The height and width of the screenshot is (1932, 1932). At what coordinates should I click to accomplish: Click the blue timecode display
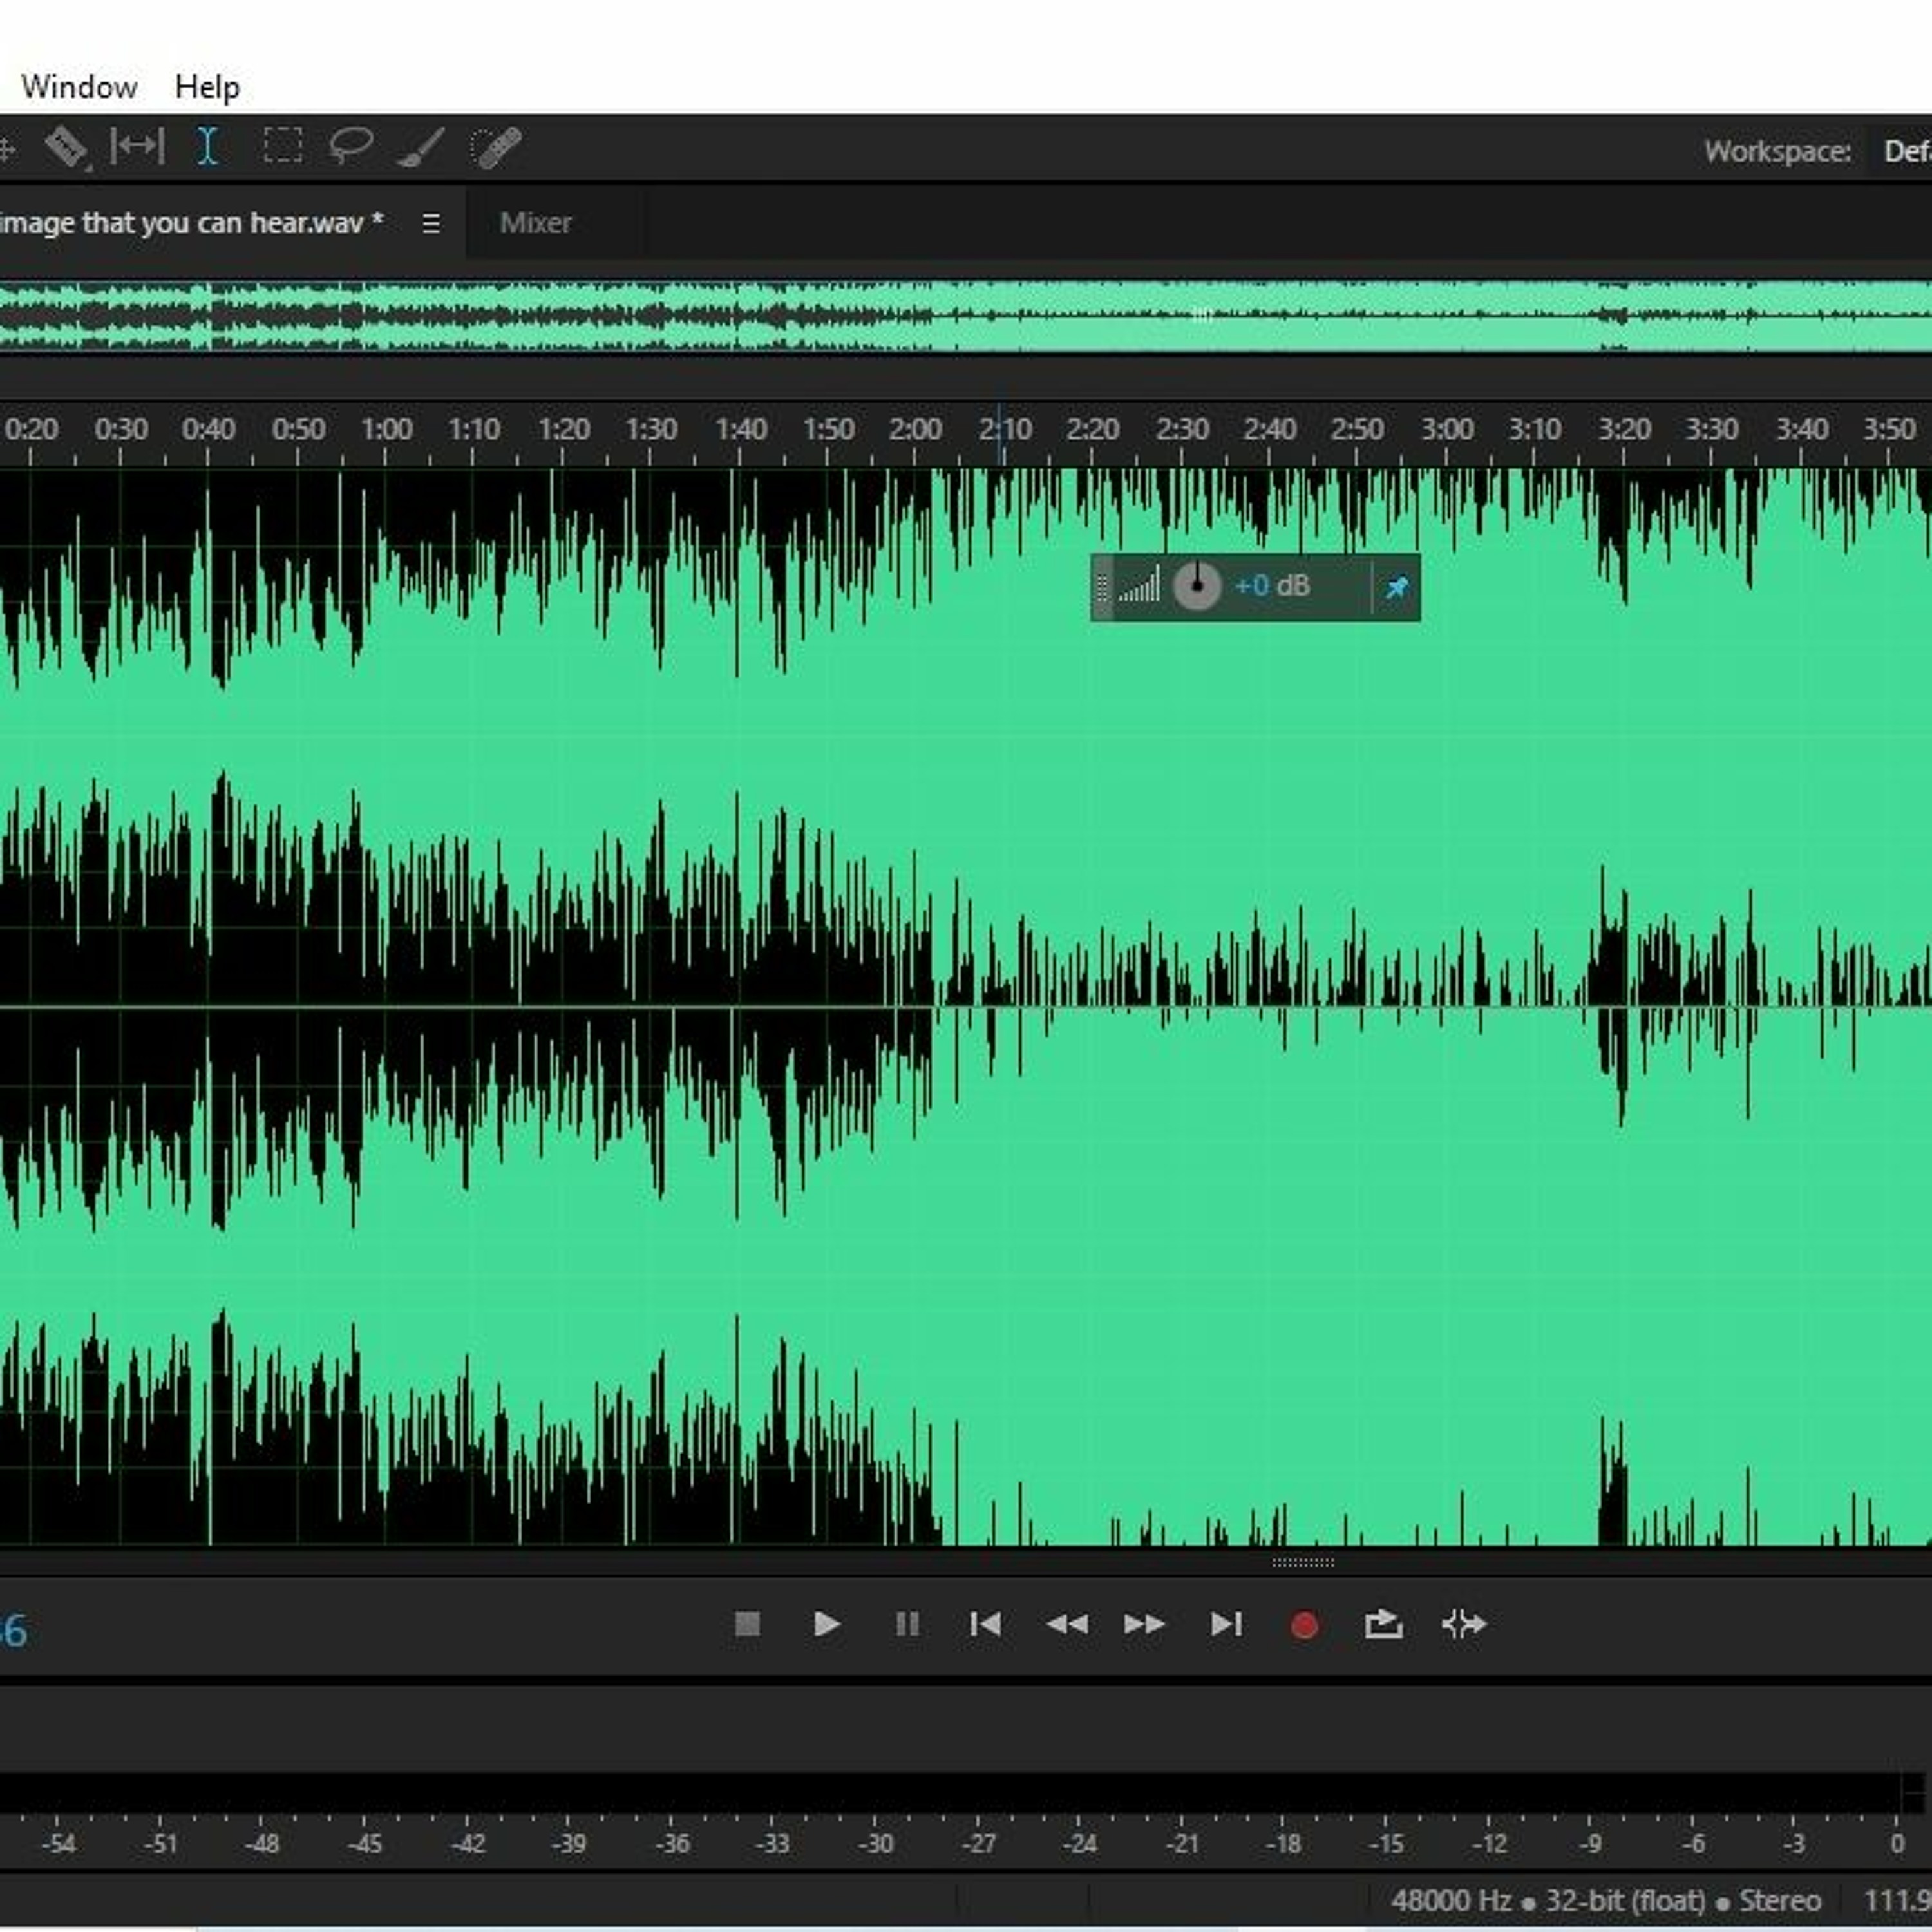tap(14, 1632)
